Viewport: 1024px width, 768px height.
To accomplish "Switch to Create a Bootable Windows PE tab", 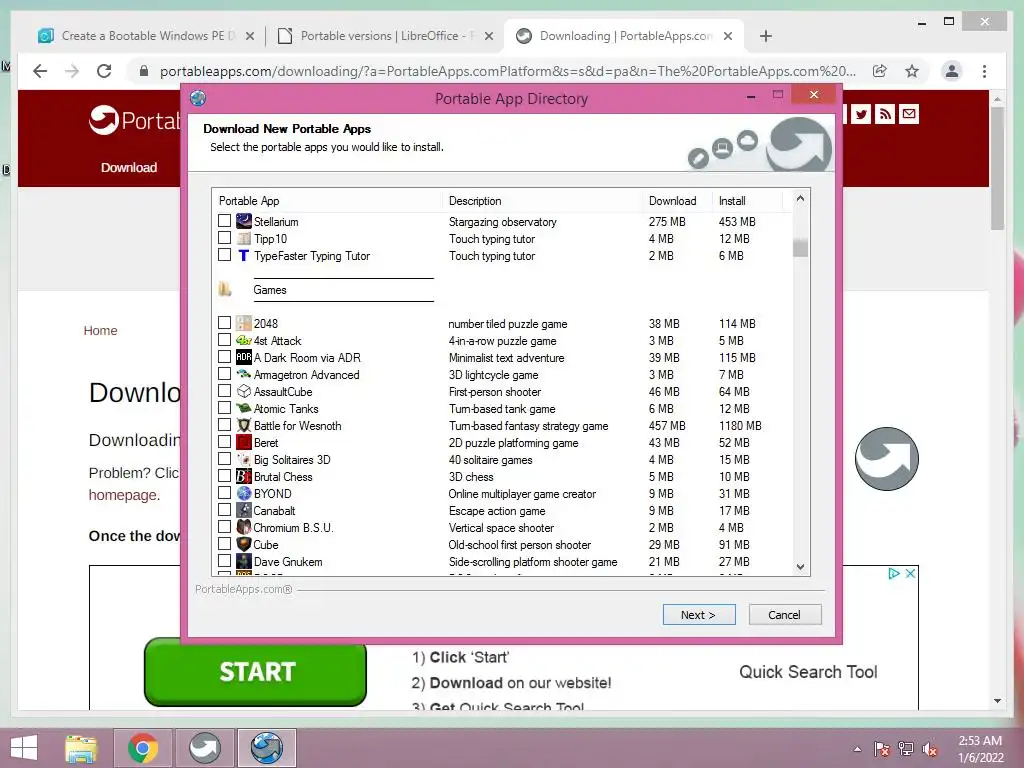I will coord(146,36).
